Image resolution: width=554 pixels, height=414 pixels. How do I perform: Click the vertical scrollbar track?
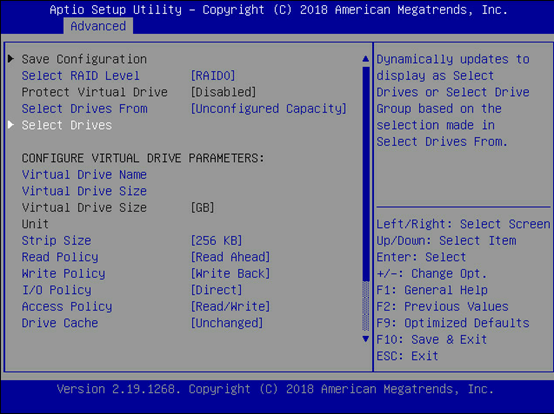[x=366, y=199]
